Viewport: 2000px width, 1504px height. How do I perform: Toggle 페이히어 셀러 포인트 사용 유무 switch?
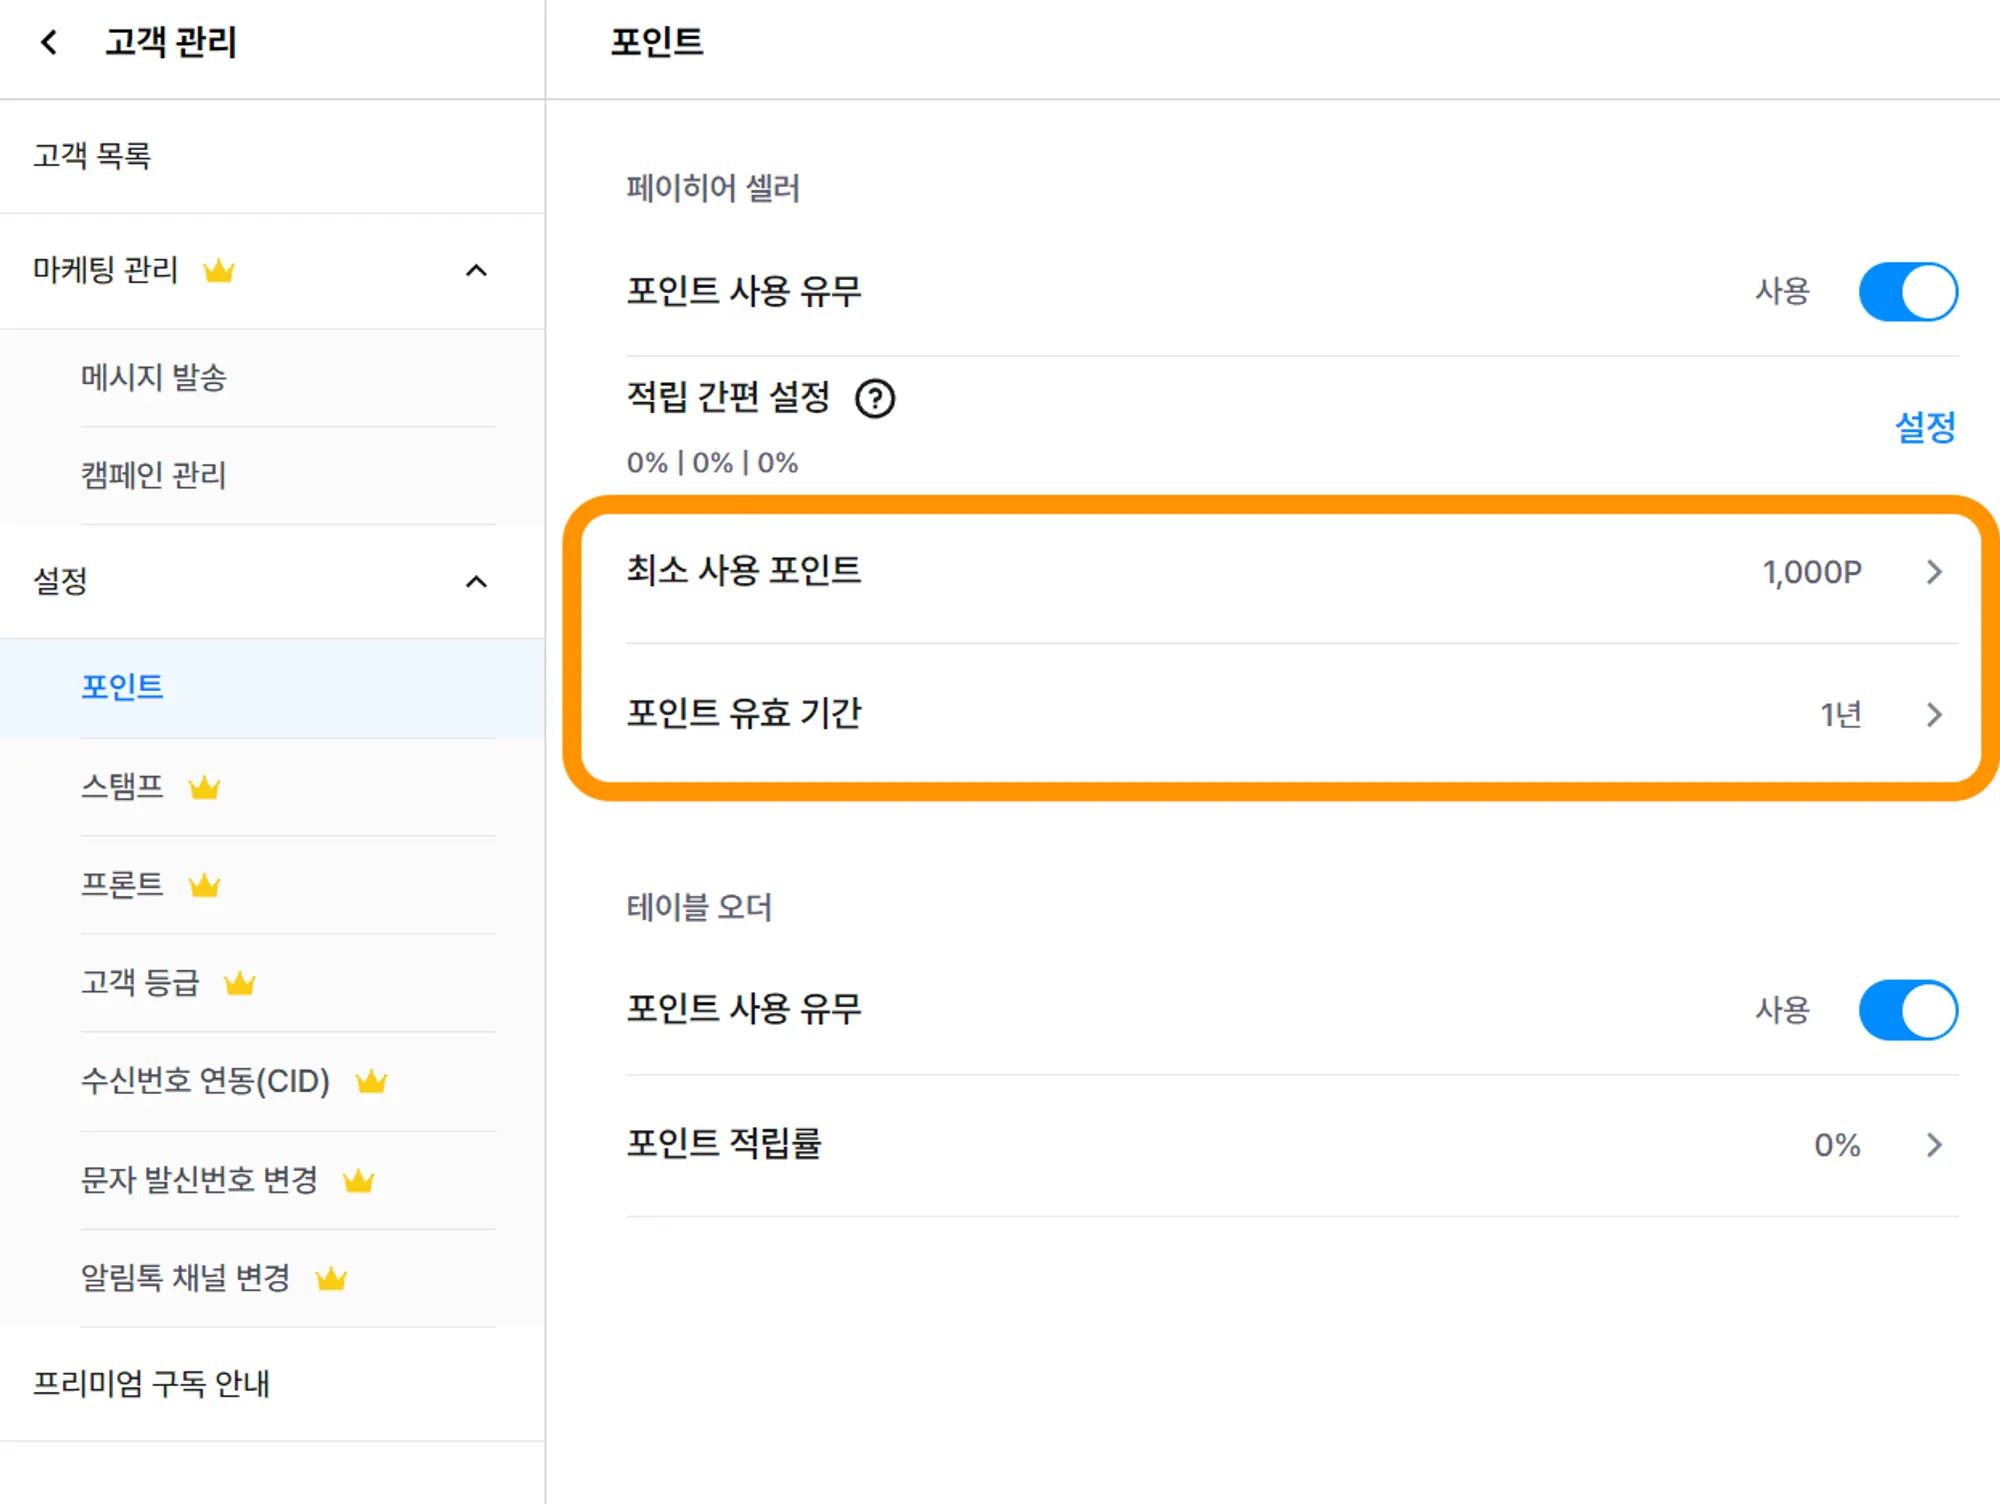coord(1907,292)
